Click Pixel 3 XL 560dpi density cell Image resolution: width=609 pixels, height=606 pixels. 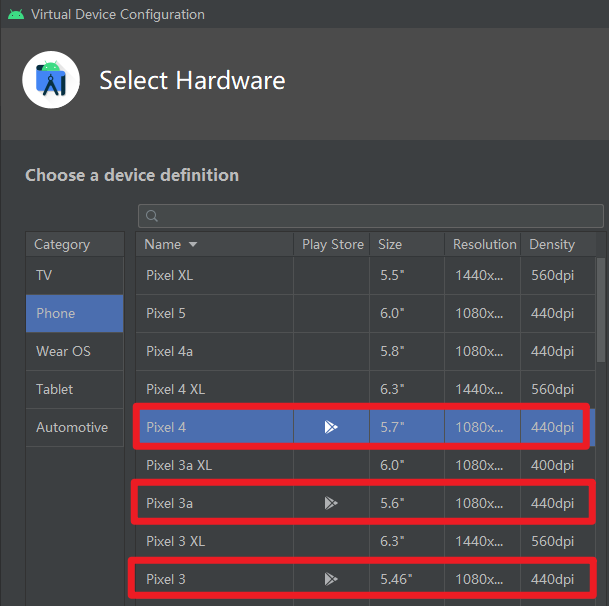[x=558, y=541]
